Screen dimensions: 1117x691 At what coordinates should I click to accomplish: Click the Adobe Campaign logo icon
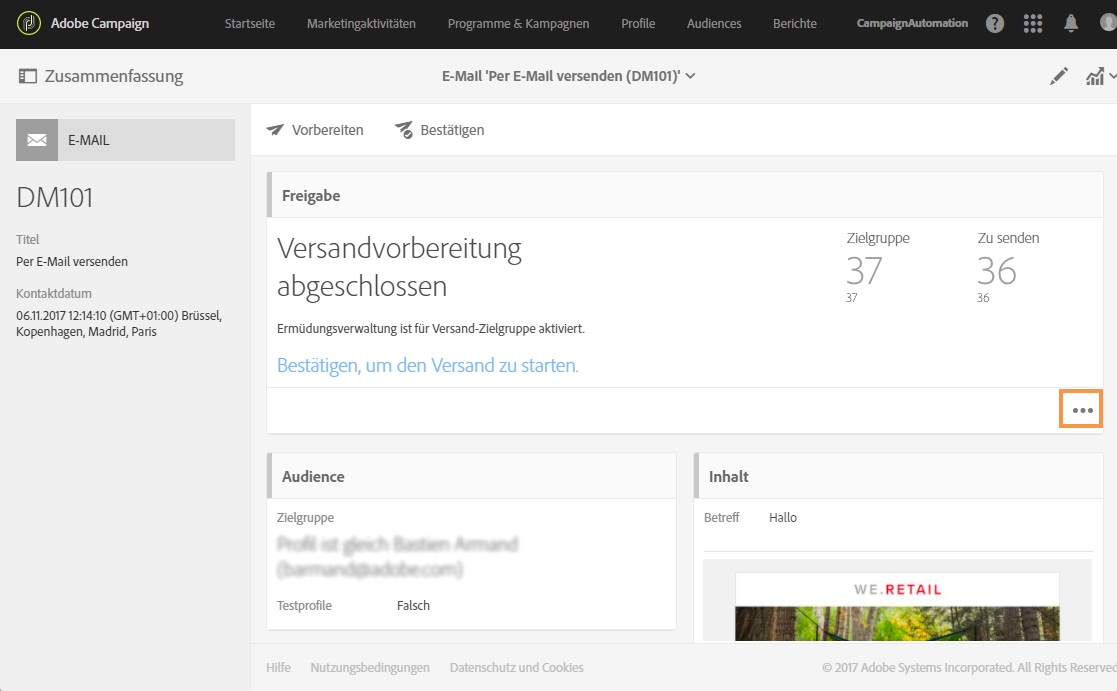pos(28,23)
